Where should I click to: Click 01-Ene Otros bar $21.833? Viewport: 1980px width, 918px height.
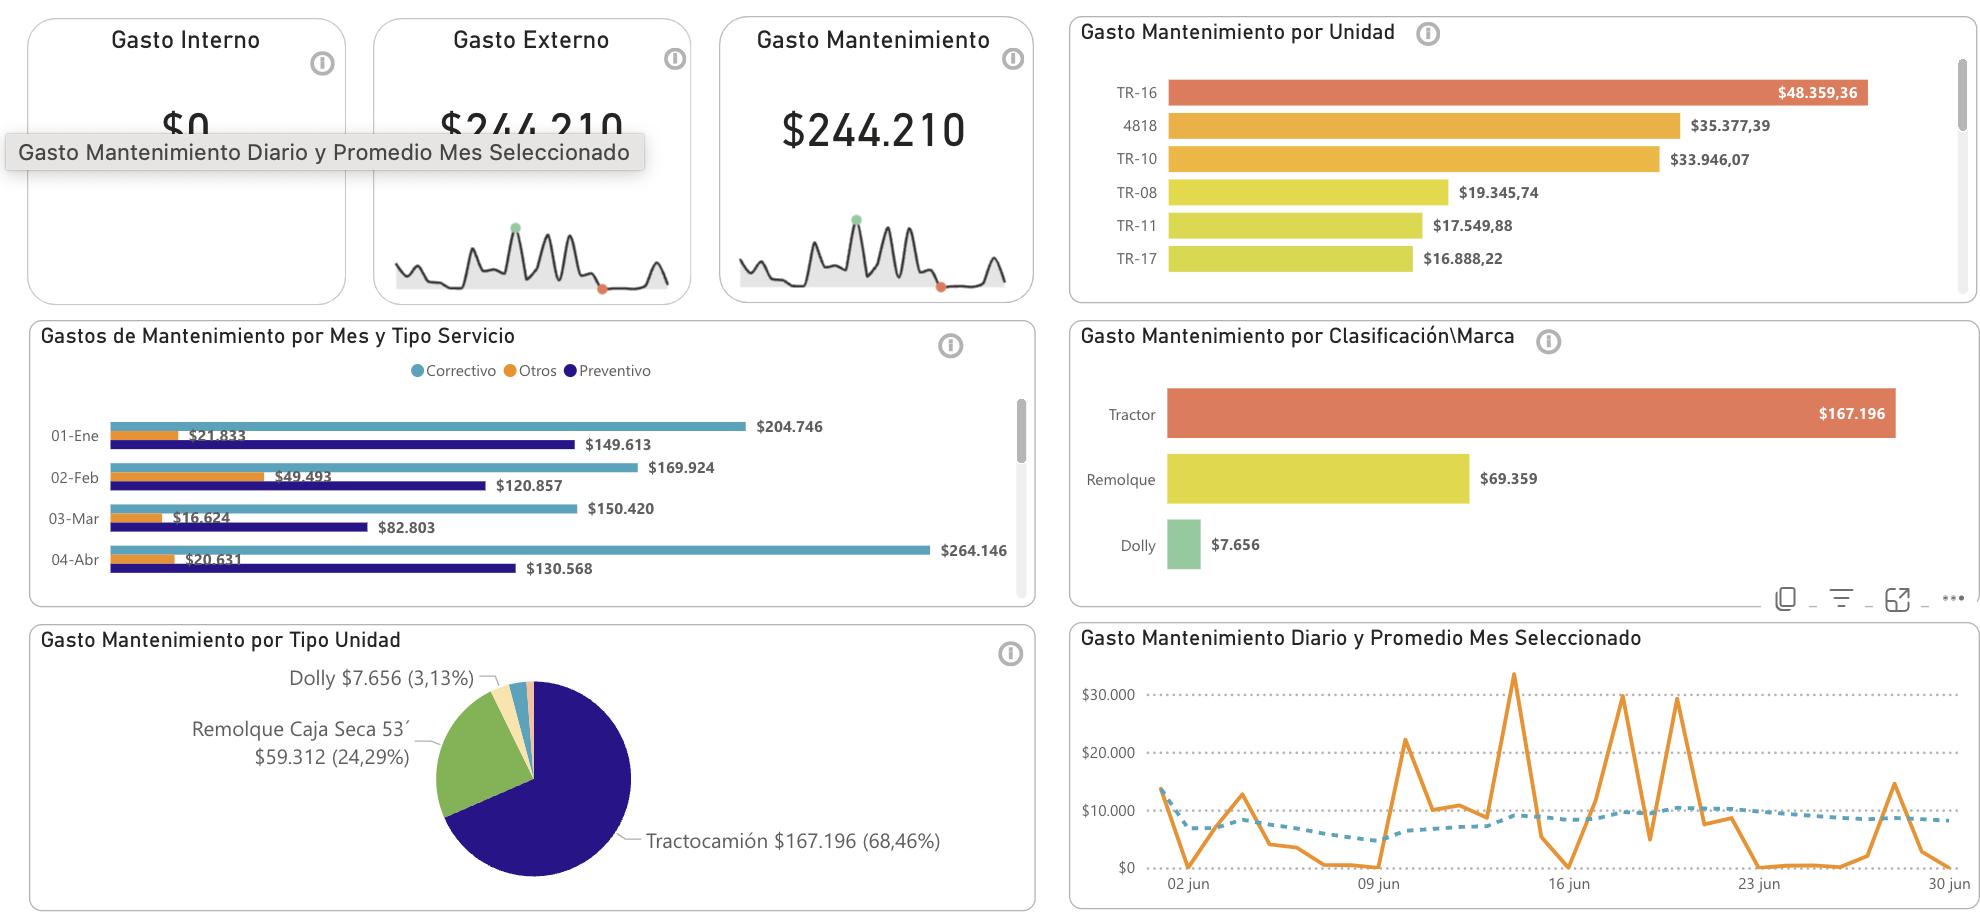click(x=144, y=436)
